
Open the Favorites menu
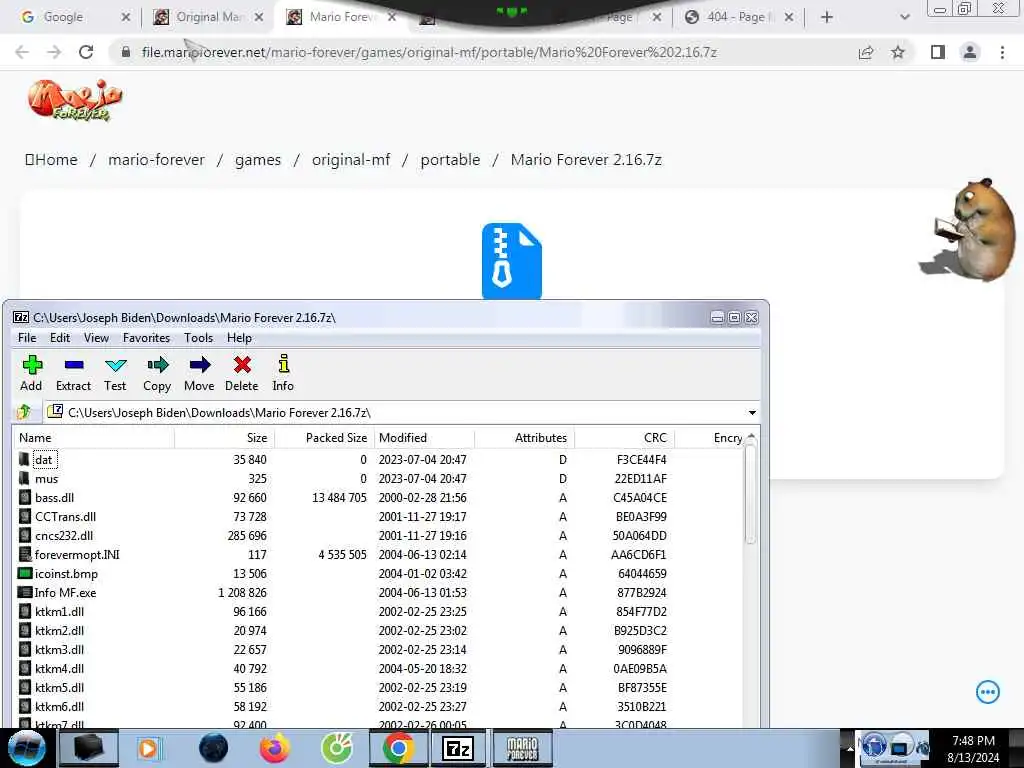(x=146, y=338)
